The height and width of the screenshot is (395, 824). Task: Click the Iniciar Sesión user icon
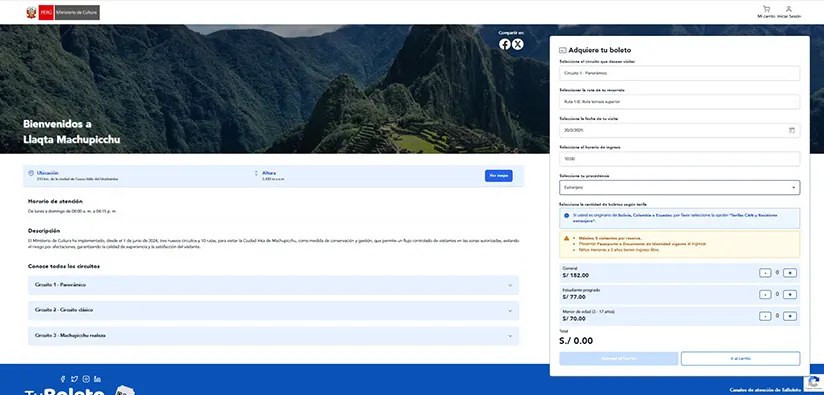point(789,9)
